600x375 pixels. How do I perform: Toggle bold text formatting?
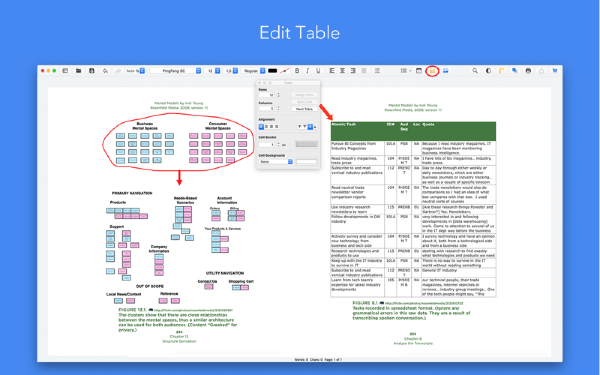(x=297, y=71)
